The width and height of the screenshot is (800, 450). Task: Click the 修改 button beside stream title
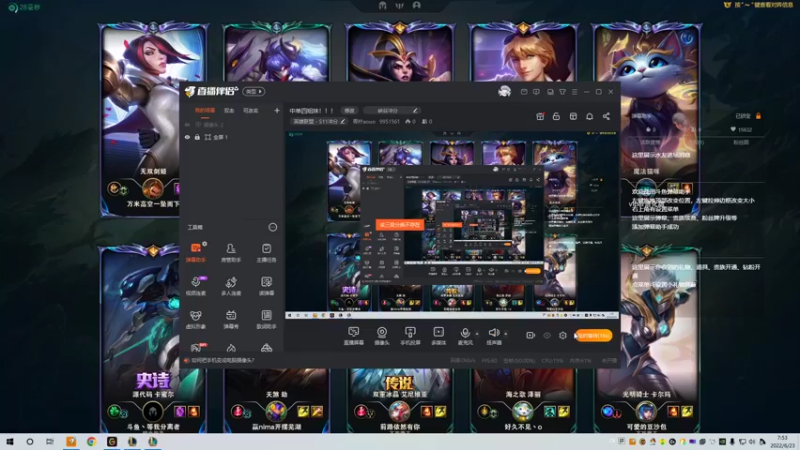[x=349, y=110]
